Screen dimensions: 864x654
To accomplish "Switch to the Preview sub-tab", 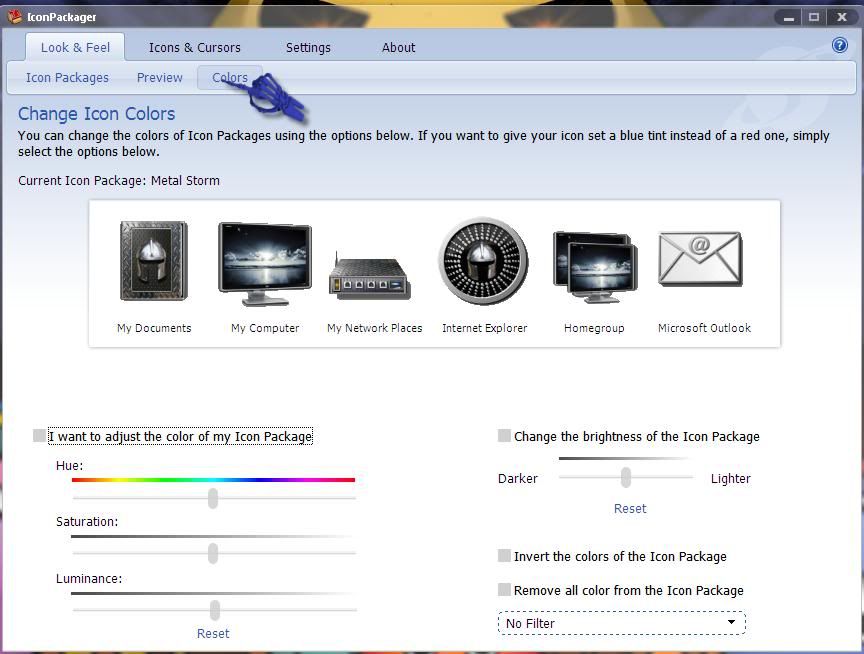I will (x=159, y=78).
